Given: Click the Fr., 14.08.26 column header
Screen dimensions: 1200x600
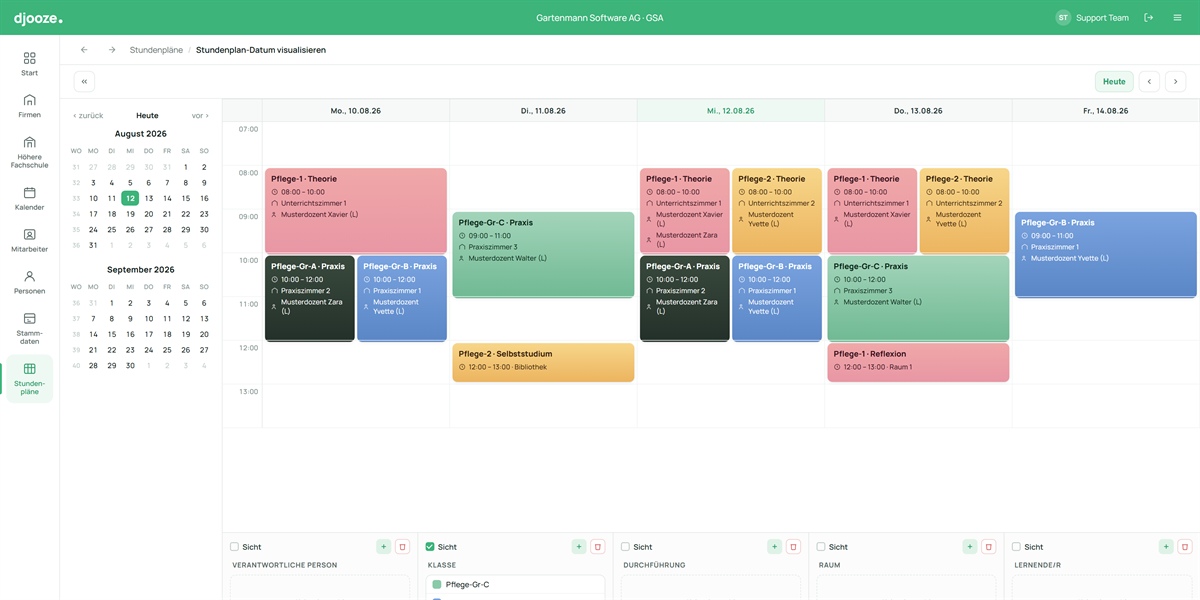Looking at the screenshot, I should coord(1106,111).
